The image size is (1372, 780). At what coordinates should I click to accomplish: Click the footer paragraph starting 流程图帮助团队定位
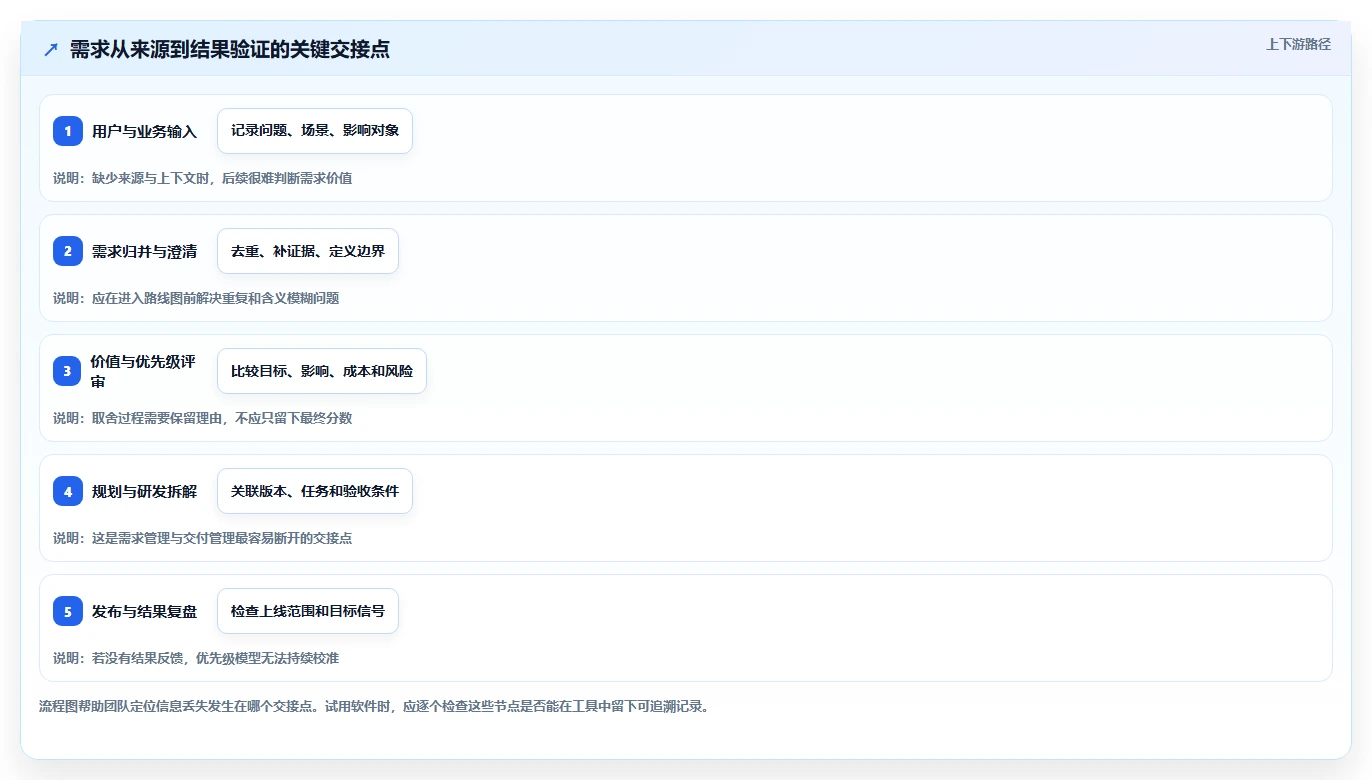[374, 706]
